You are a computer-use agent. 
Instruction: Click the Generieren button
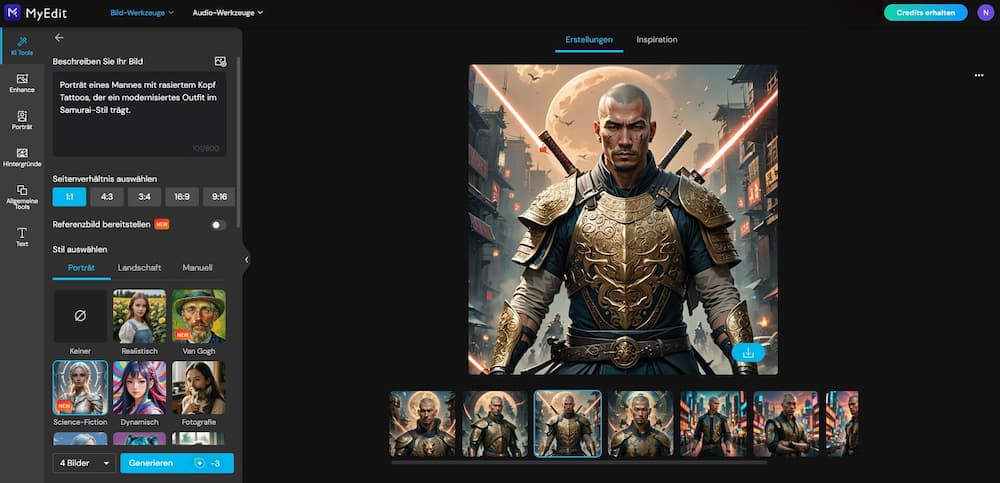[x=177, y=463]
